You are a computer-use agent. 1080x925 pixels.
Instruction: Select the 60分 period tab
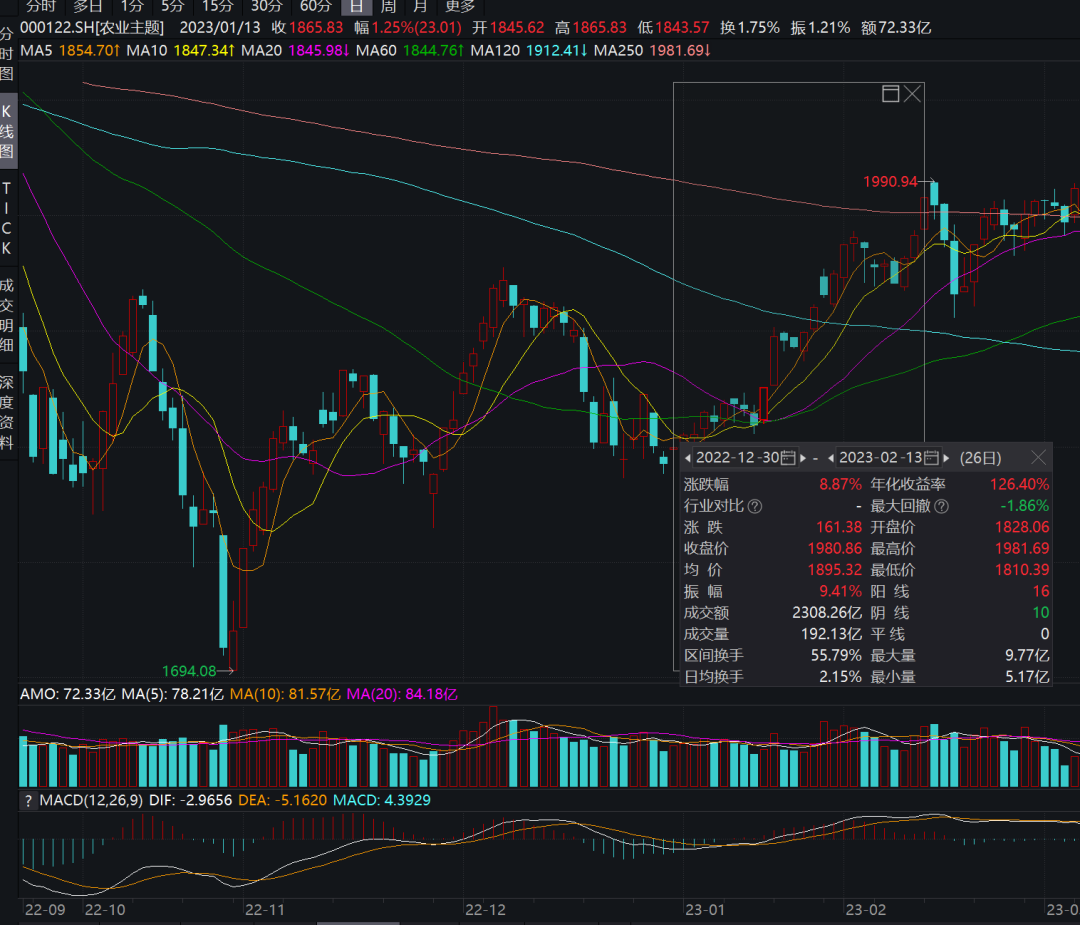(316, 7)
